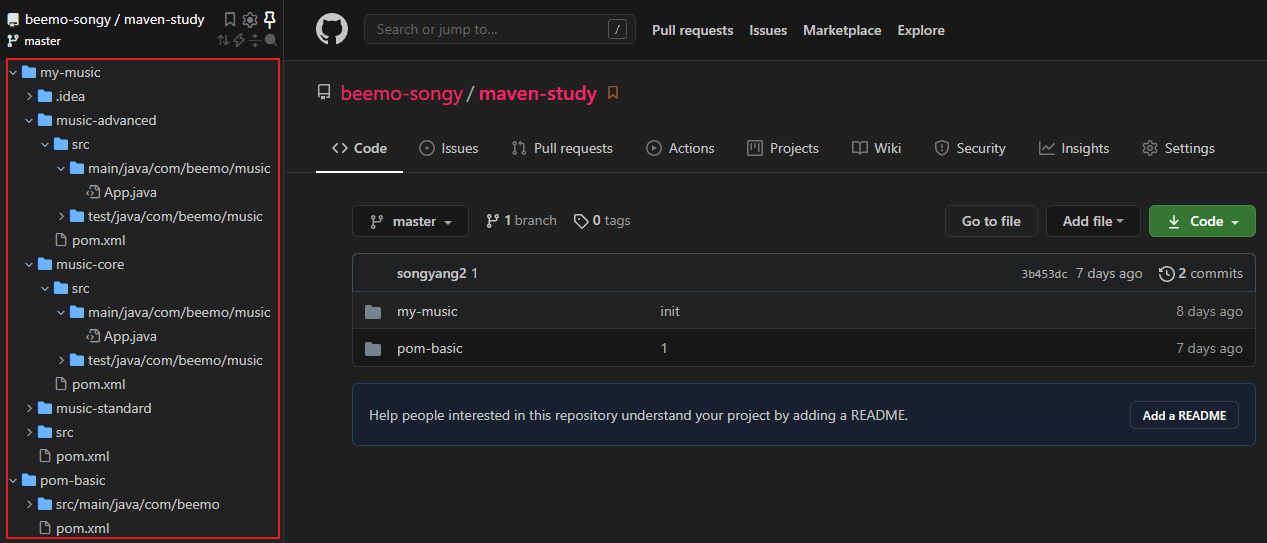This screenshot has height=543, width=1267.
Task: Switch to the Code tab
Action: pos(359,148)
